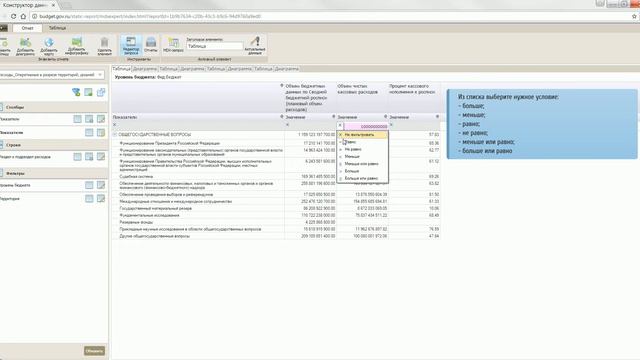Click the Добавить карту globe icon
This screenshot has width=640, height=360.
coord(49,46)
